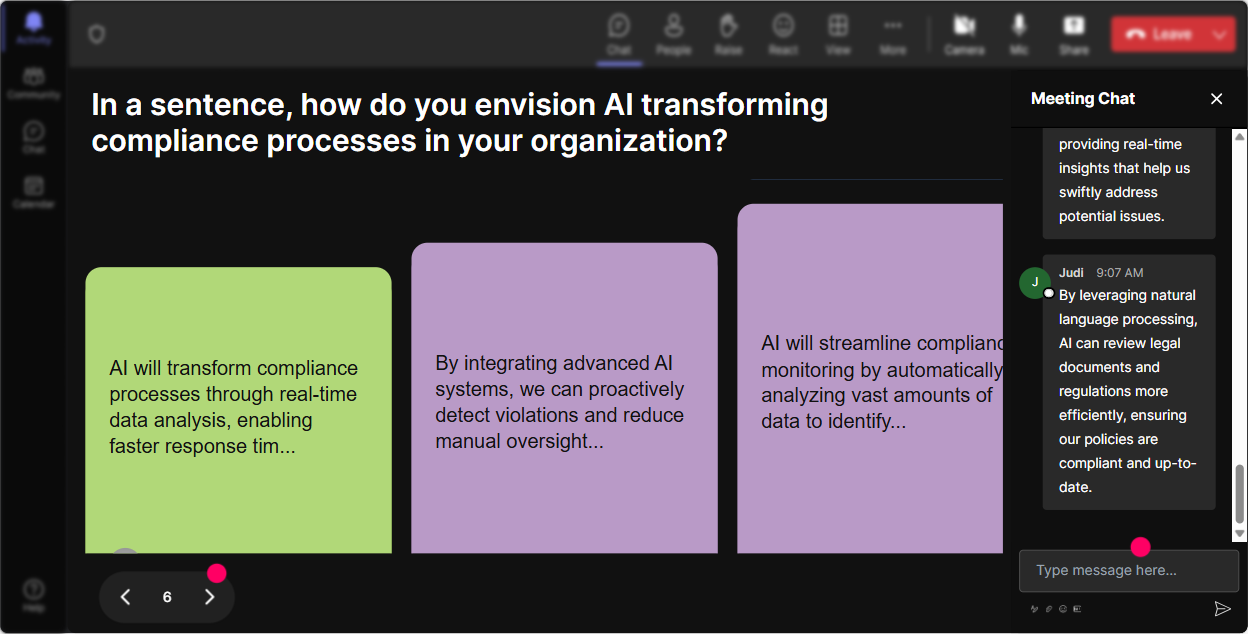The width and height of the screenshot is (1248, 634).
Task: Change the meeting View layout
Action: point(838,34)
